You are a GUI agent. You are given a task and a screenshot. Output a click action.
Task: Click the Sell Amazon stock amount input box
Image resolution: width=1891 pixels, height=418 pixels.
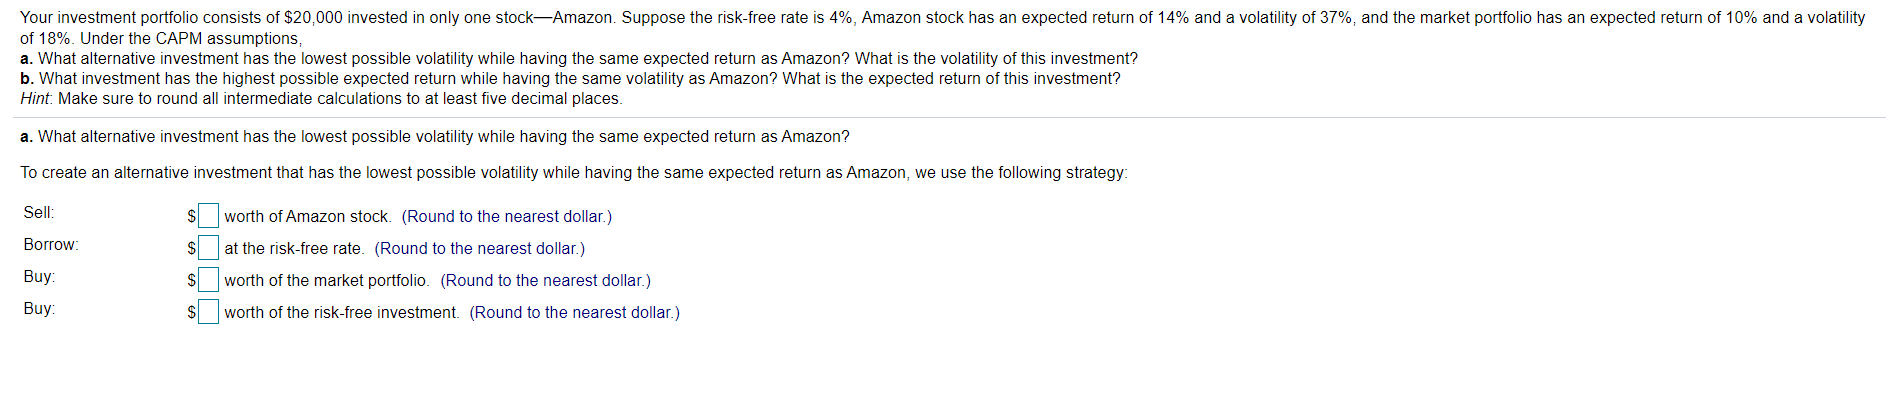208,216
